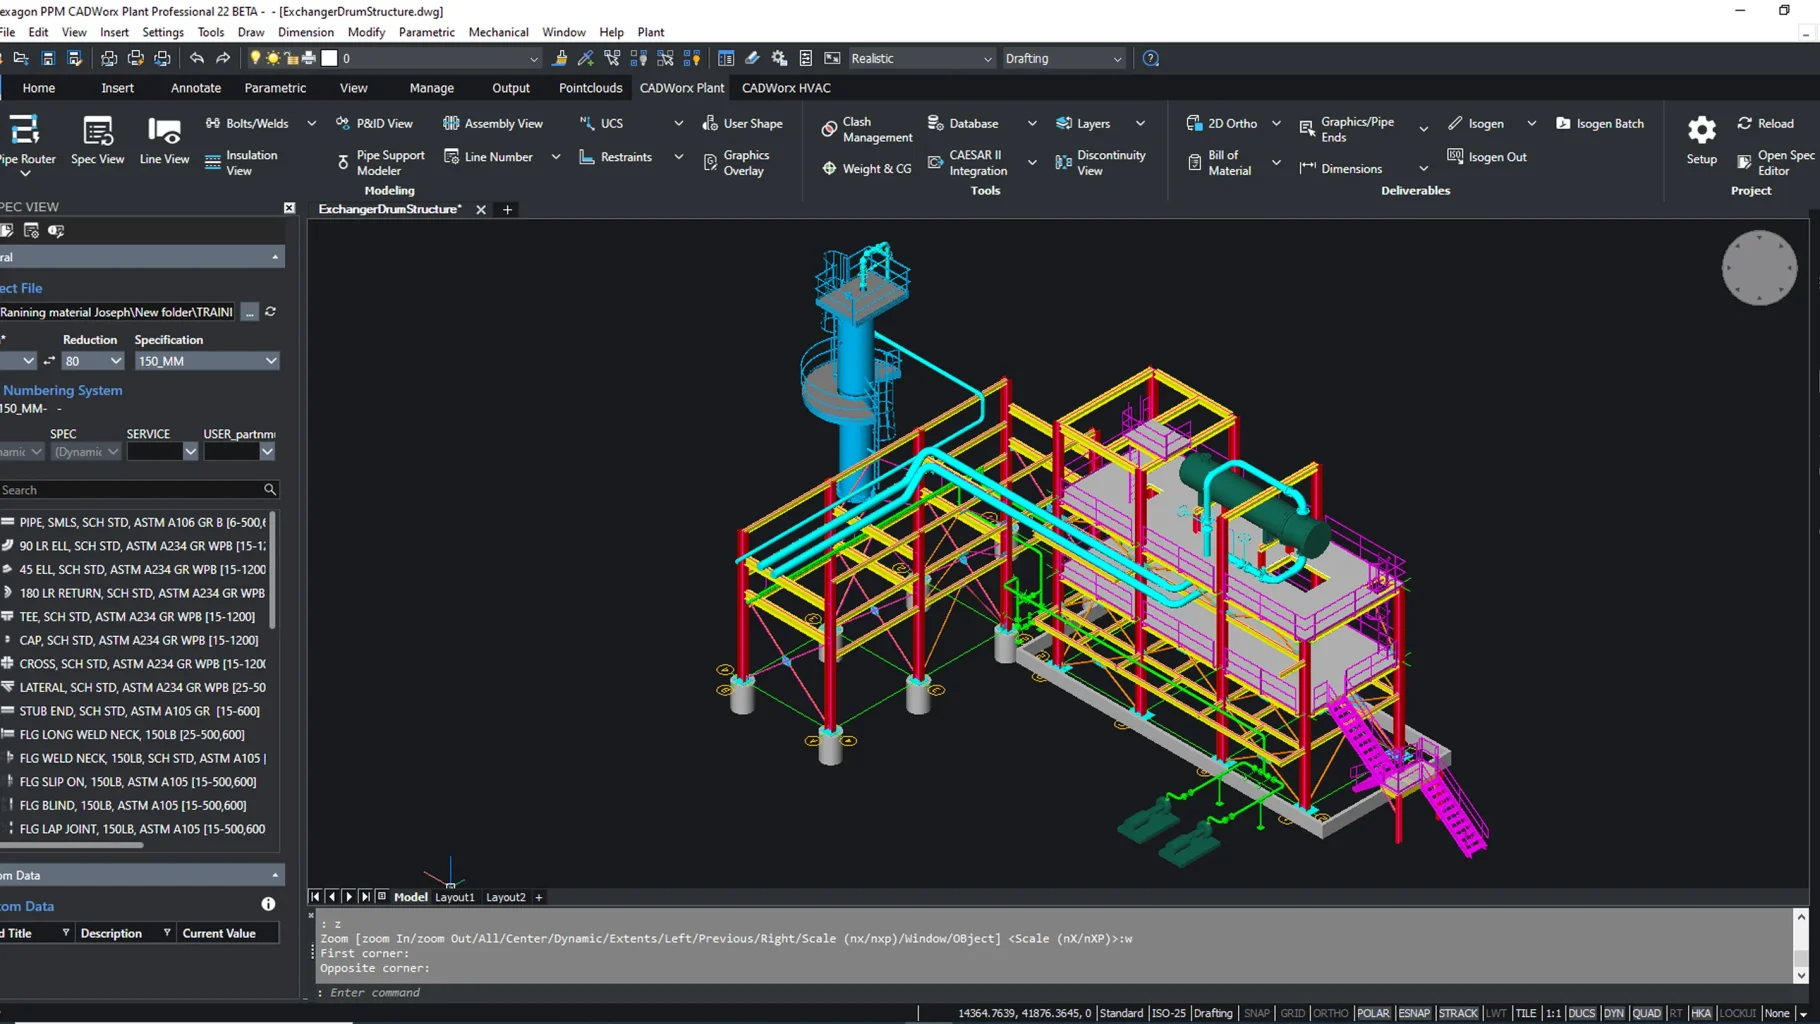Open Pipe Support Modeler

click(x=380, y=163)
